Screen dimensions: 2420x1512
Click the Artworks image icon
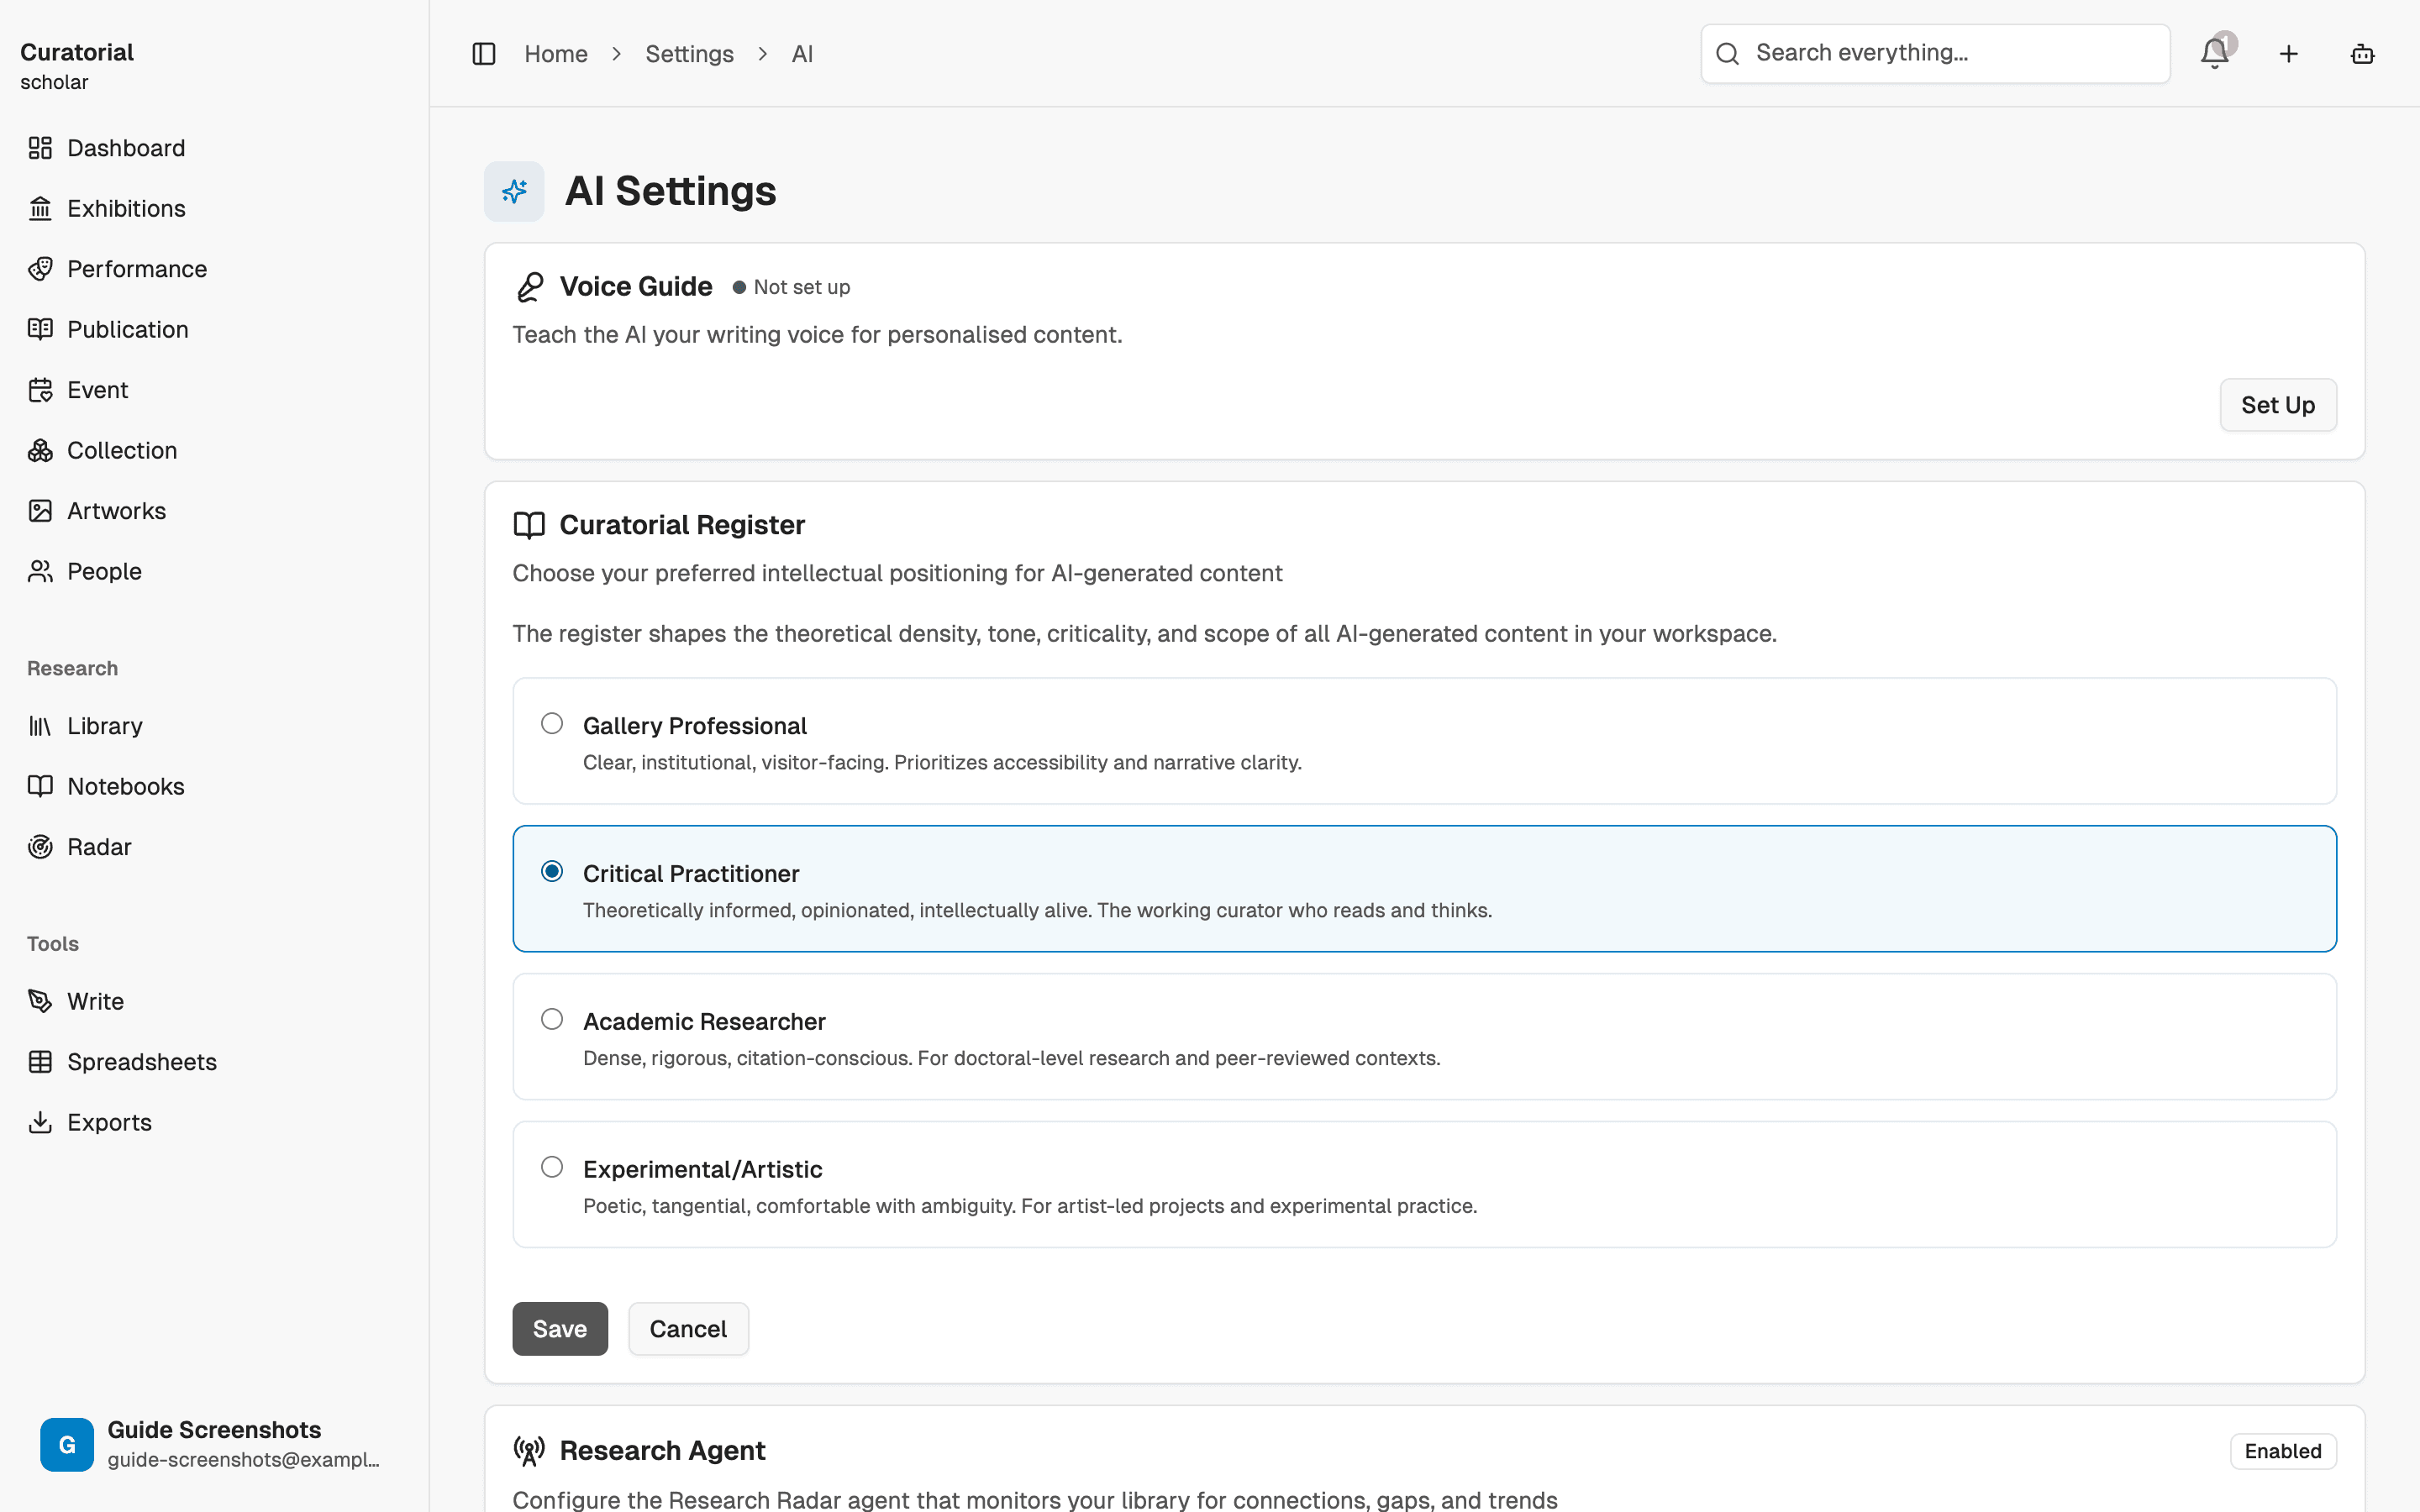click(x=40, y=511)
